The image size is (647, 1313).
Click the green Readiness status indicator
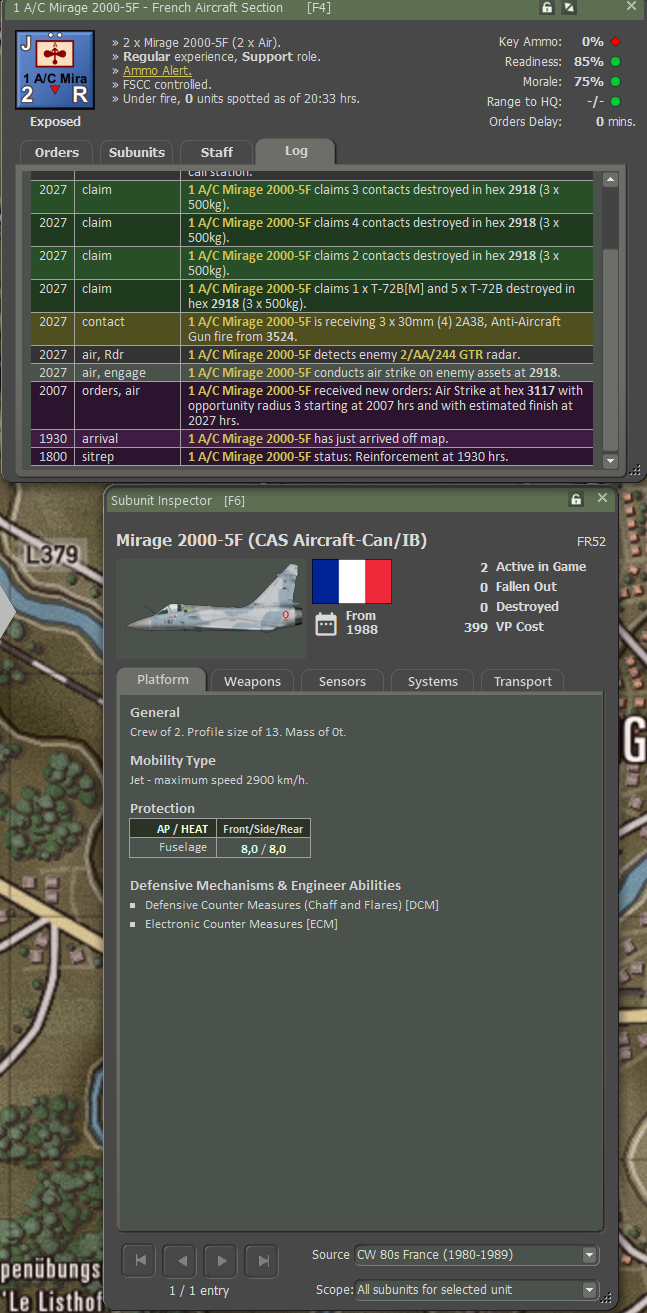pos(616,62)
